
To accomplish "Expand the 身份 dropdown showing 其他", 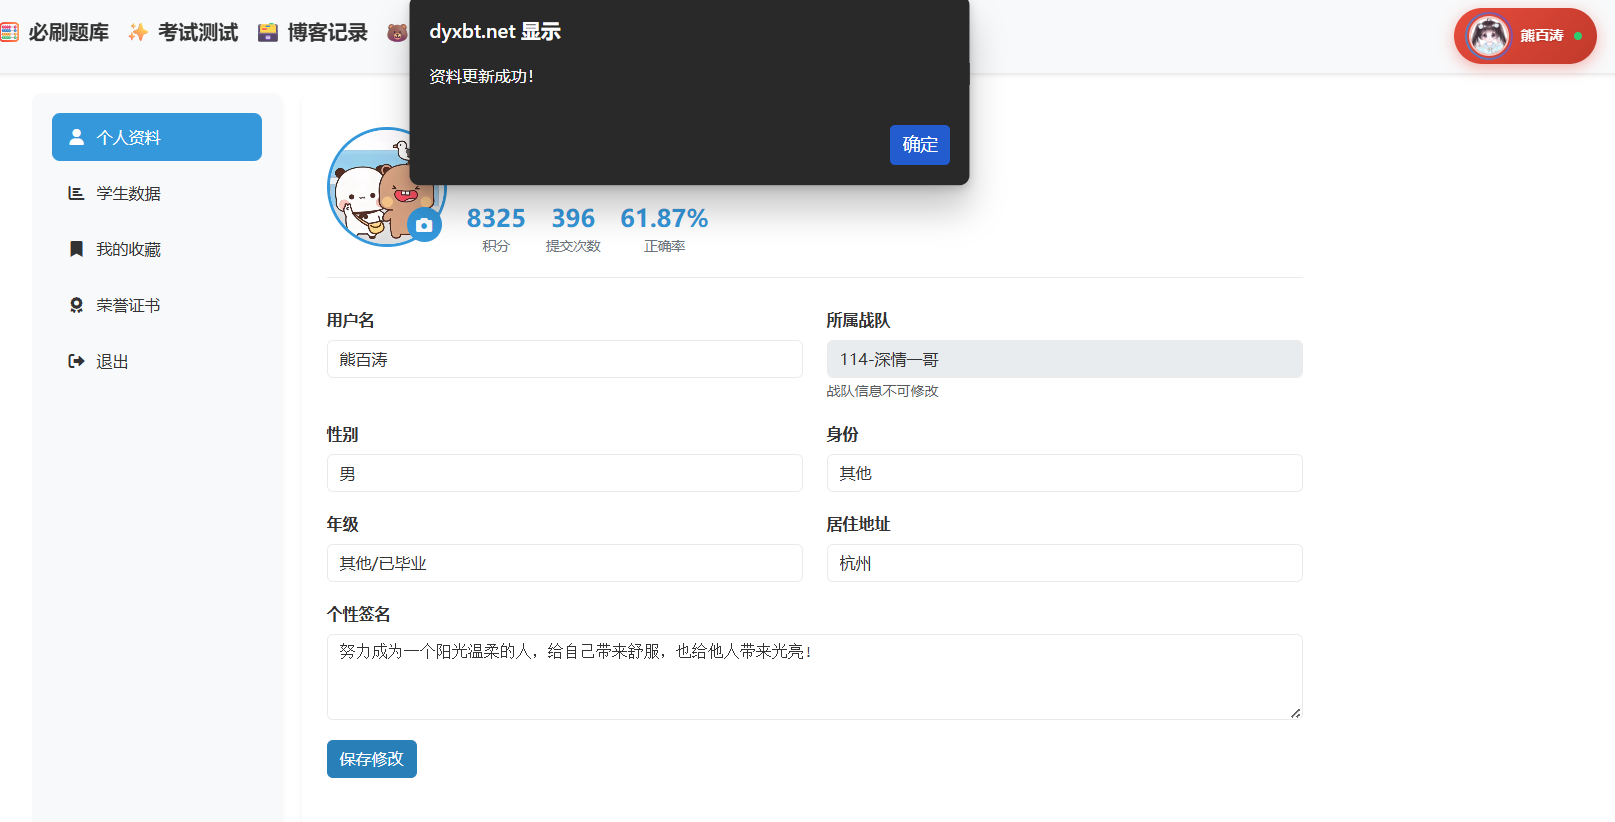I will [x=1064, y=473].
